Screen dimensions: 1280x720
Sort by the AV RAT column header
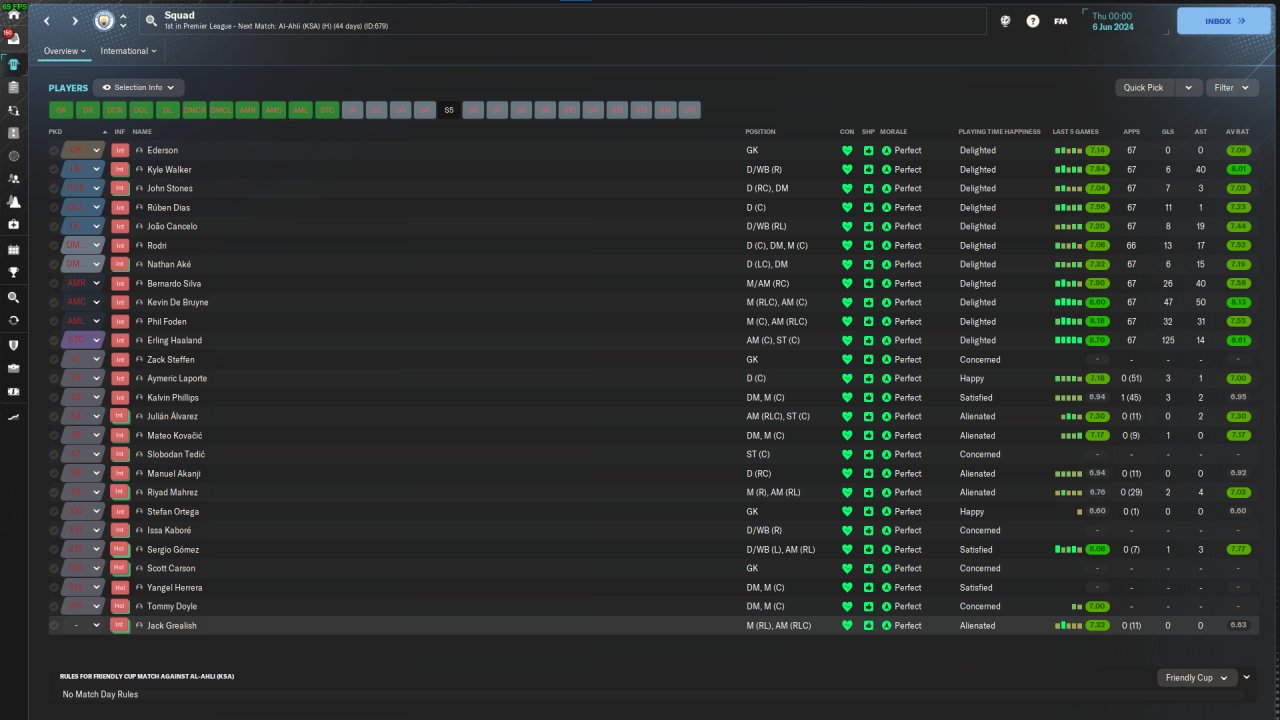click(x=1238, y=132)
